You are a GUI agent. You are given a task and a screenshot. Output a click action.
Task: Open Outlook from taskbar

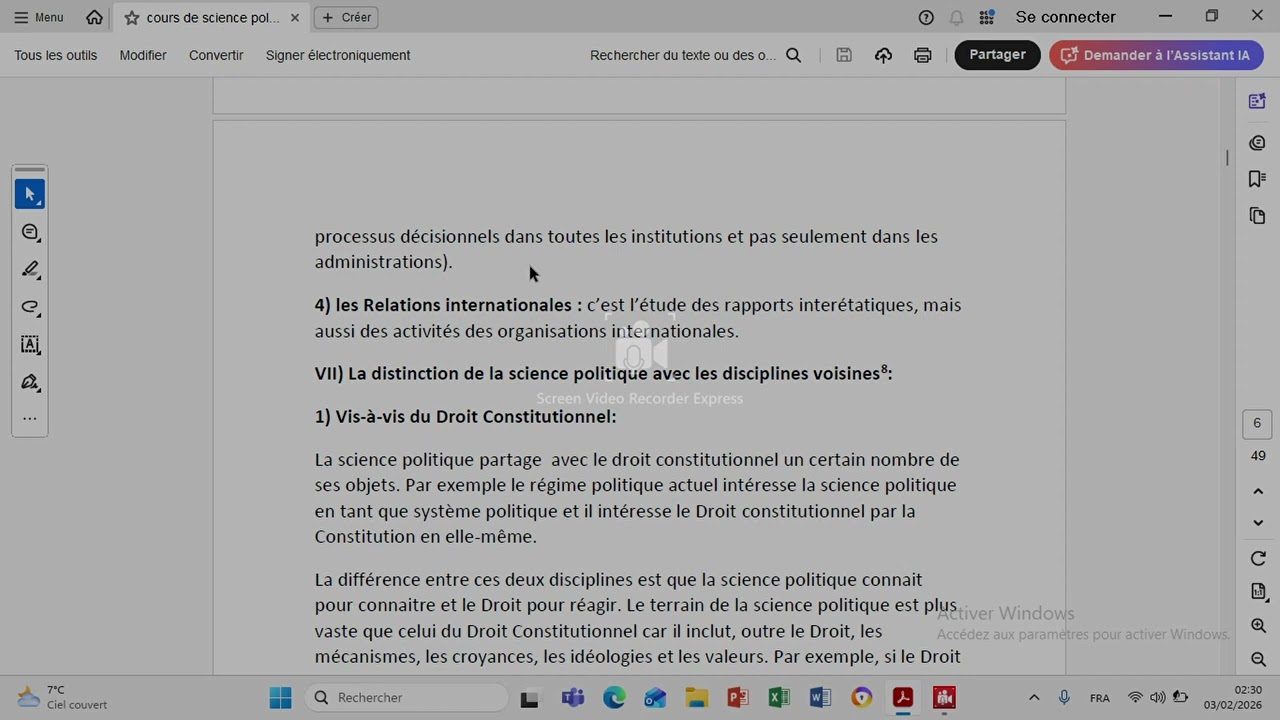pyautogui.click(x=655, y=697)
